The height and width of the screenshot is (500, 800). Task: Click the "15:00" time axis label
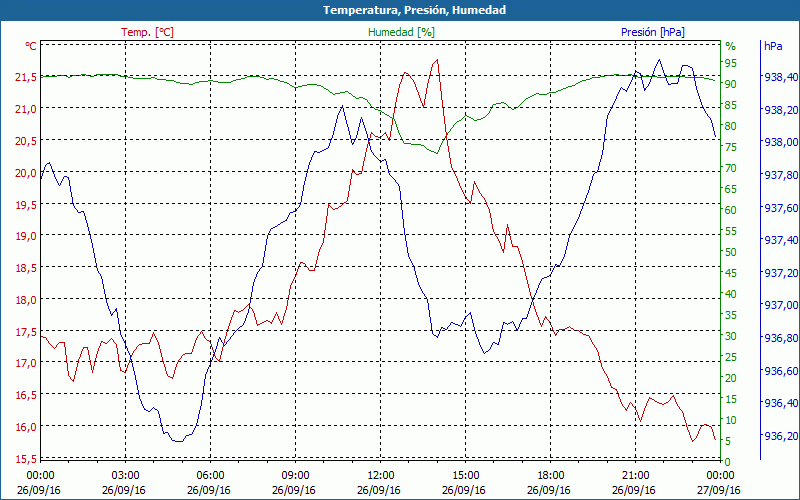coord(465,476)
